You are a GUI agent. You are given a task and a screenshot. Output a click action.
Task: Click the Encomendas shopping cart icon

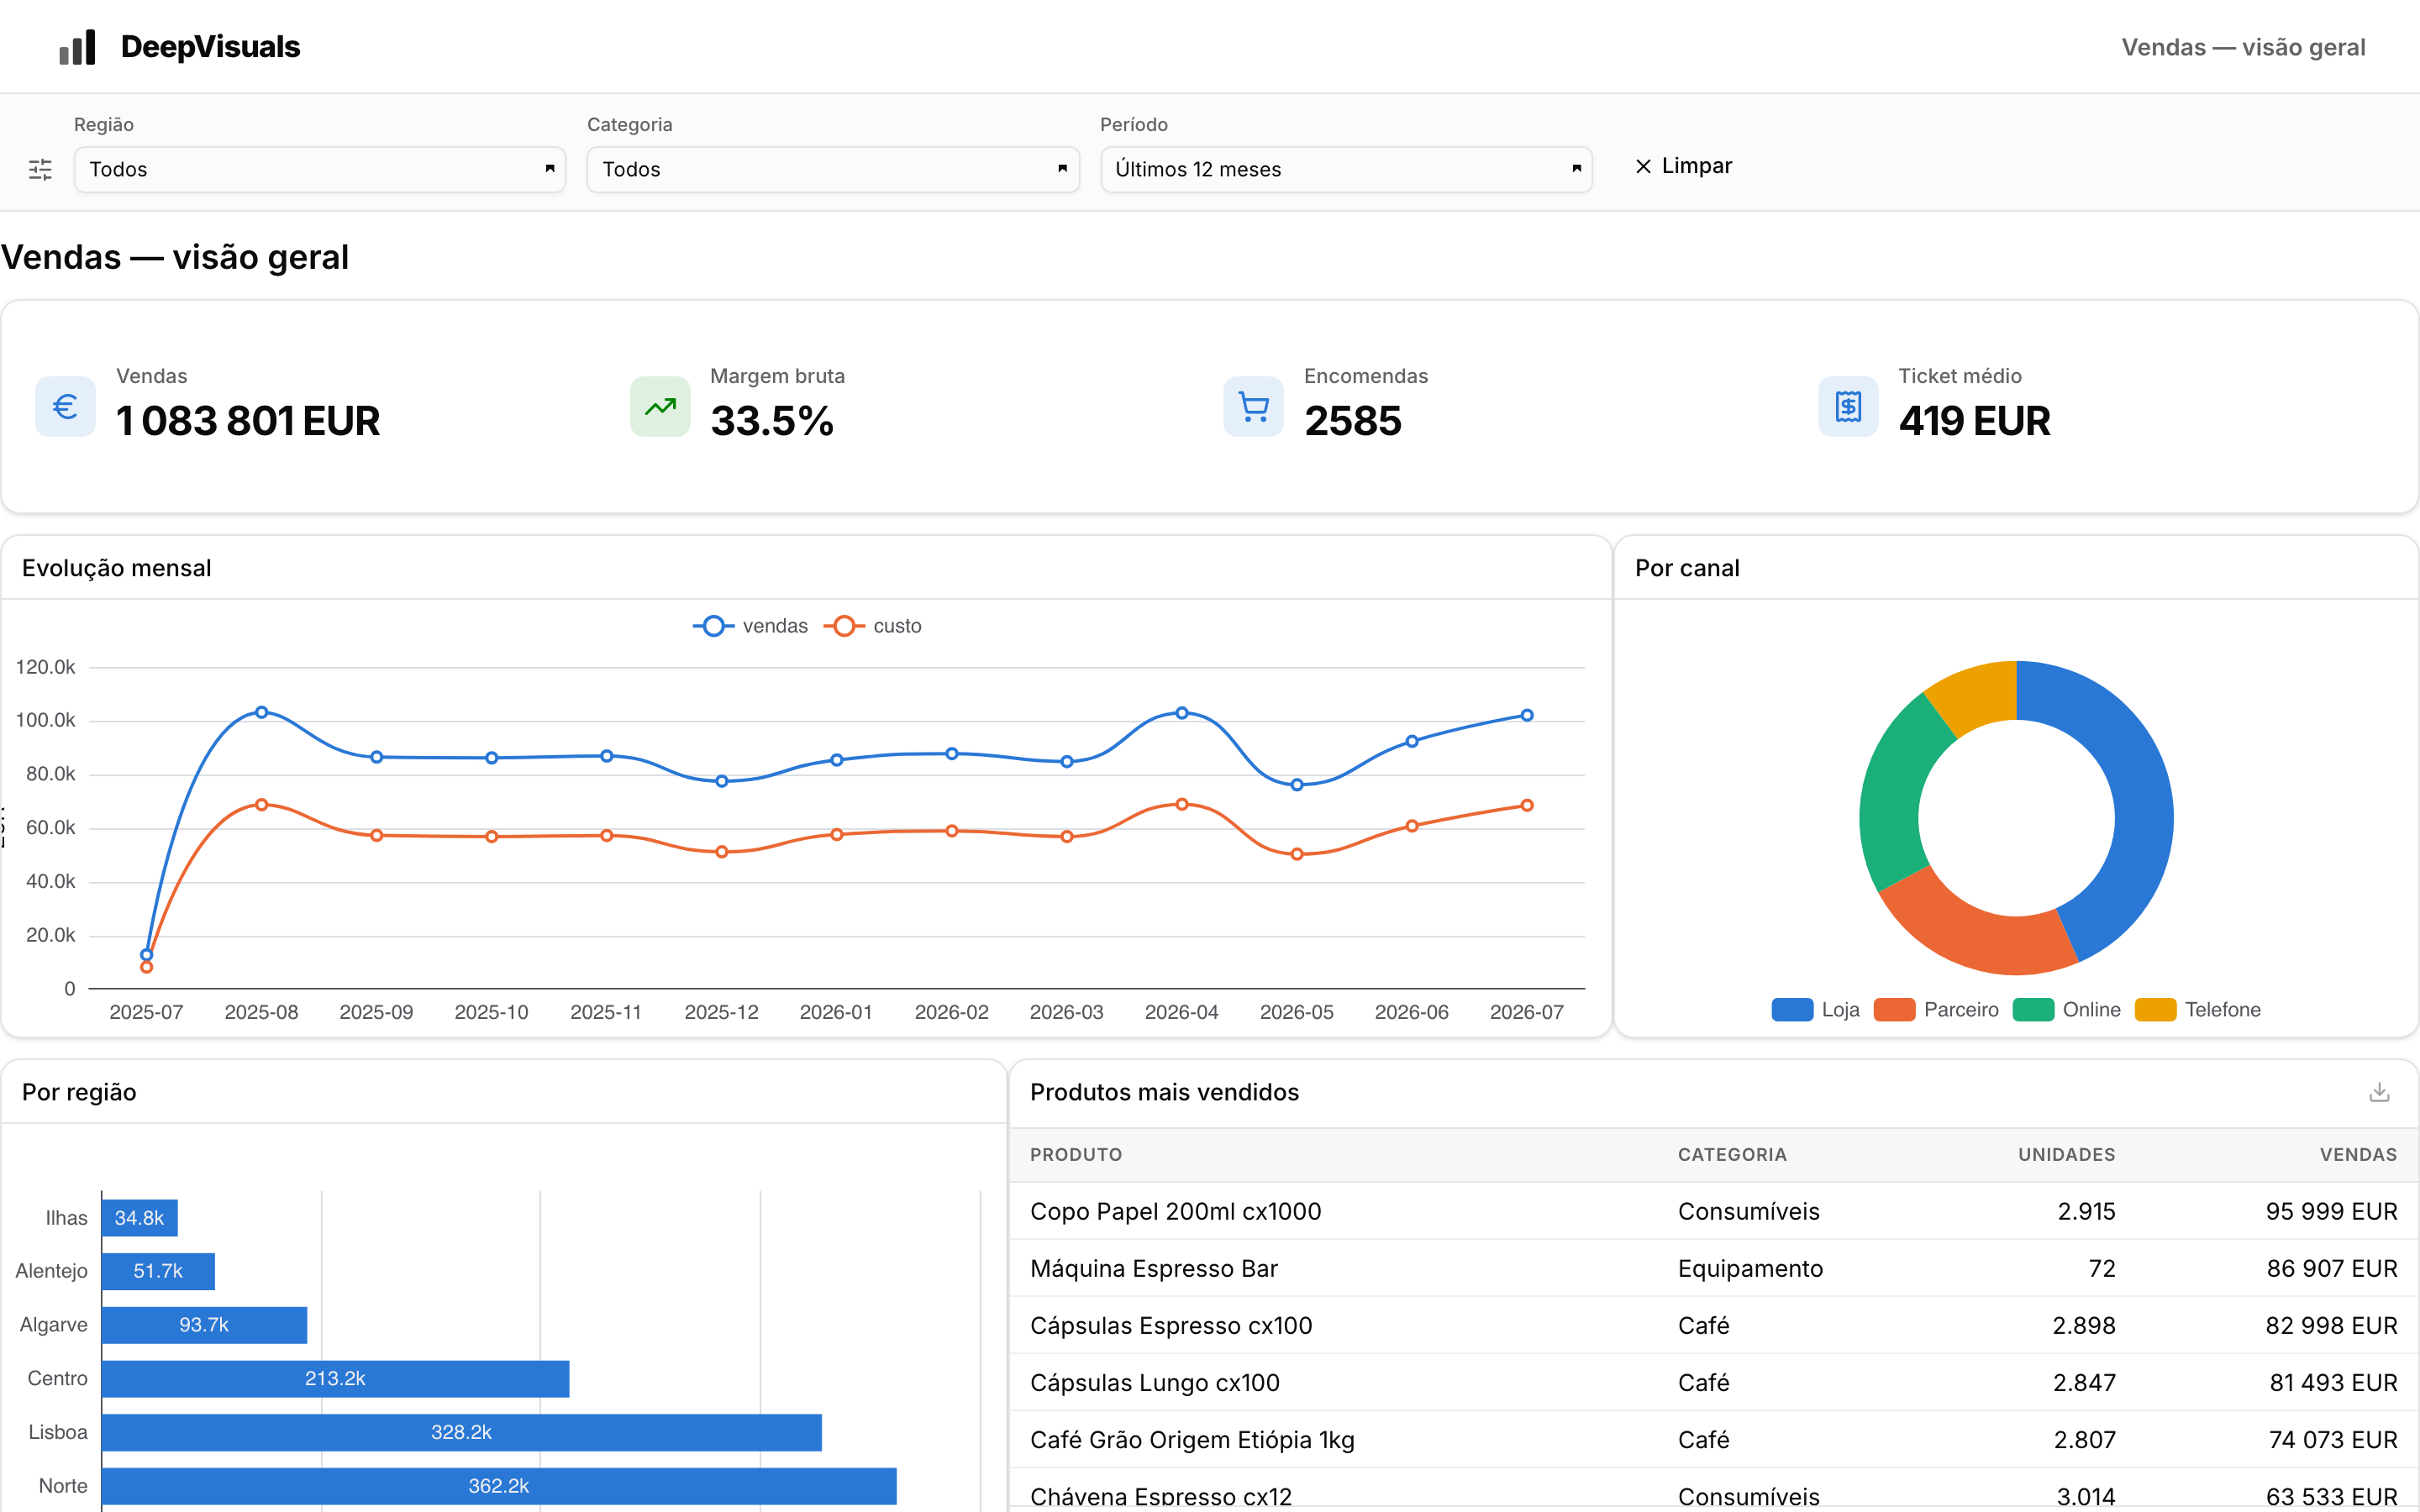(x=1253, y=406)
